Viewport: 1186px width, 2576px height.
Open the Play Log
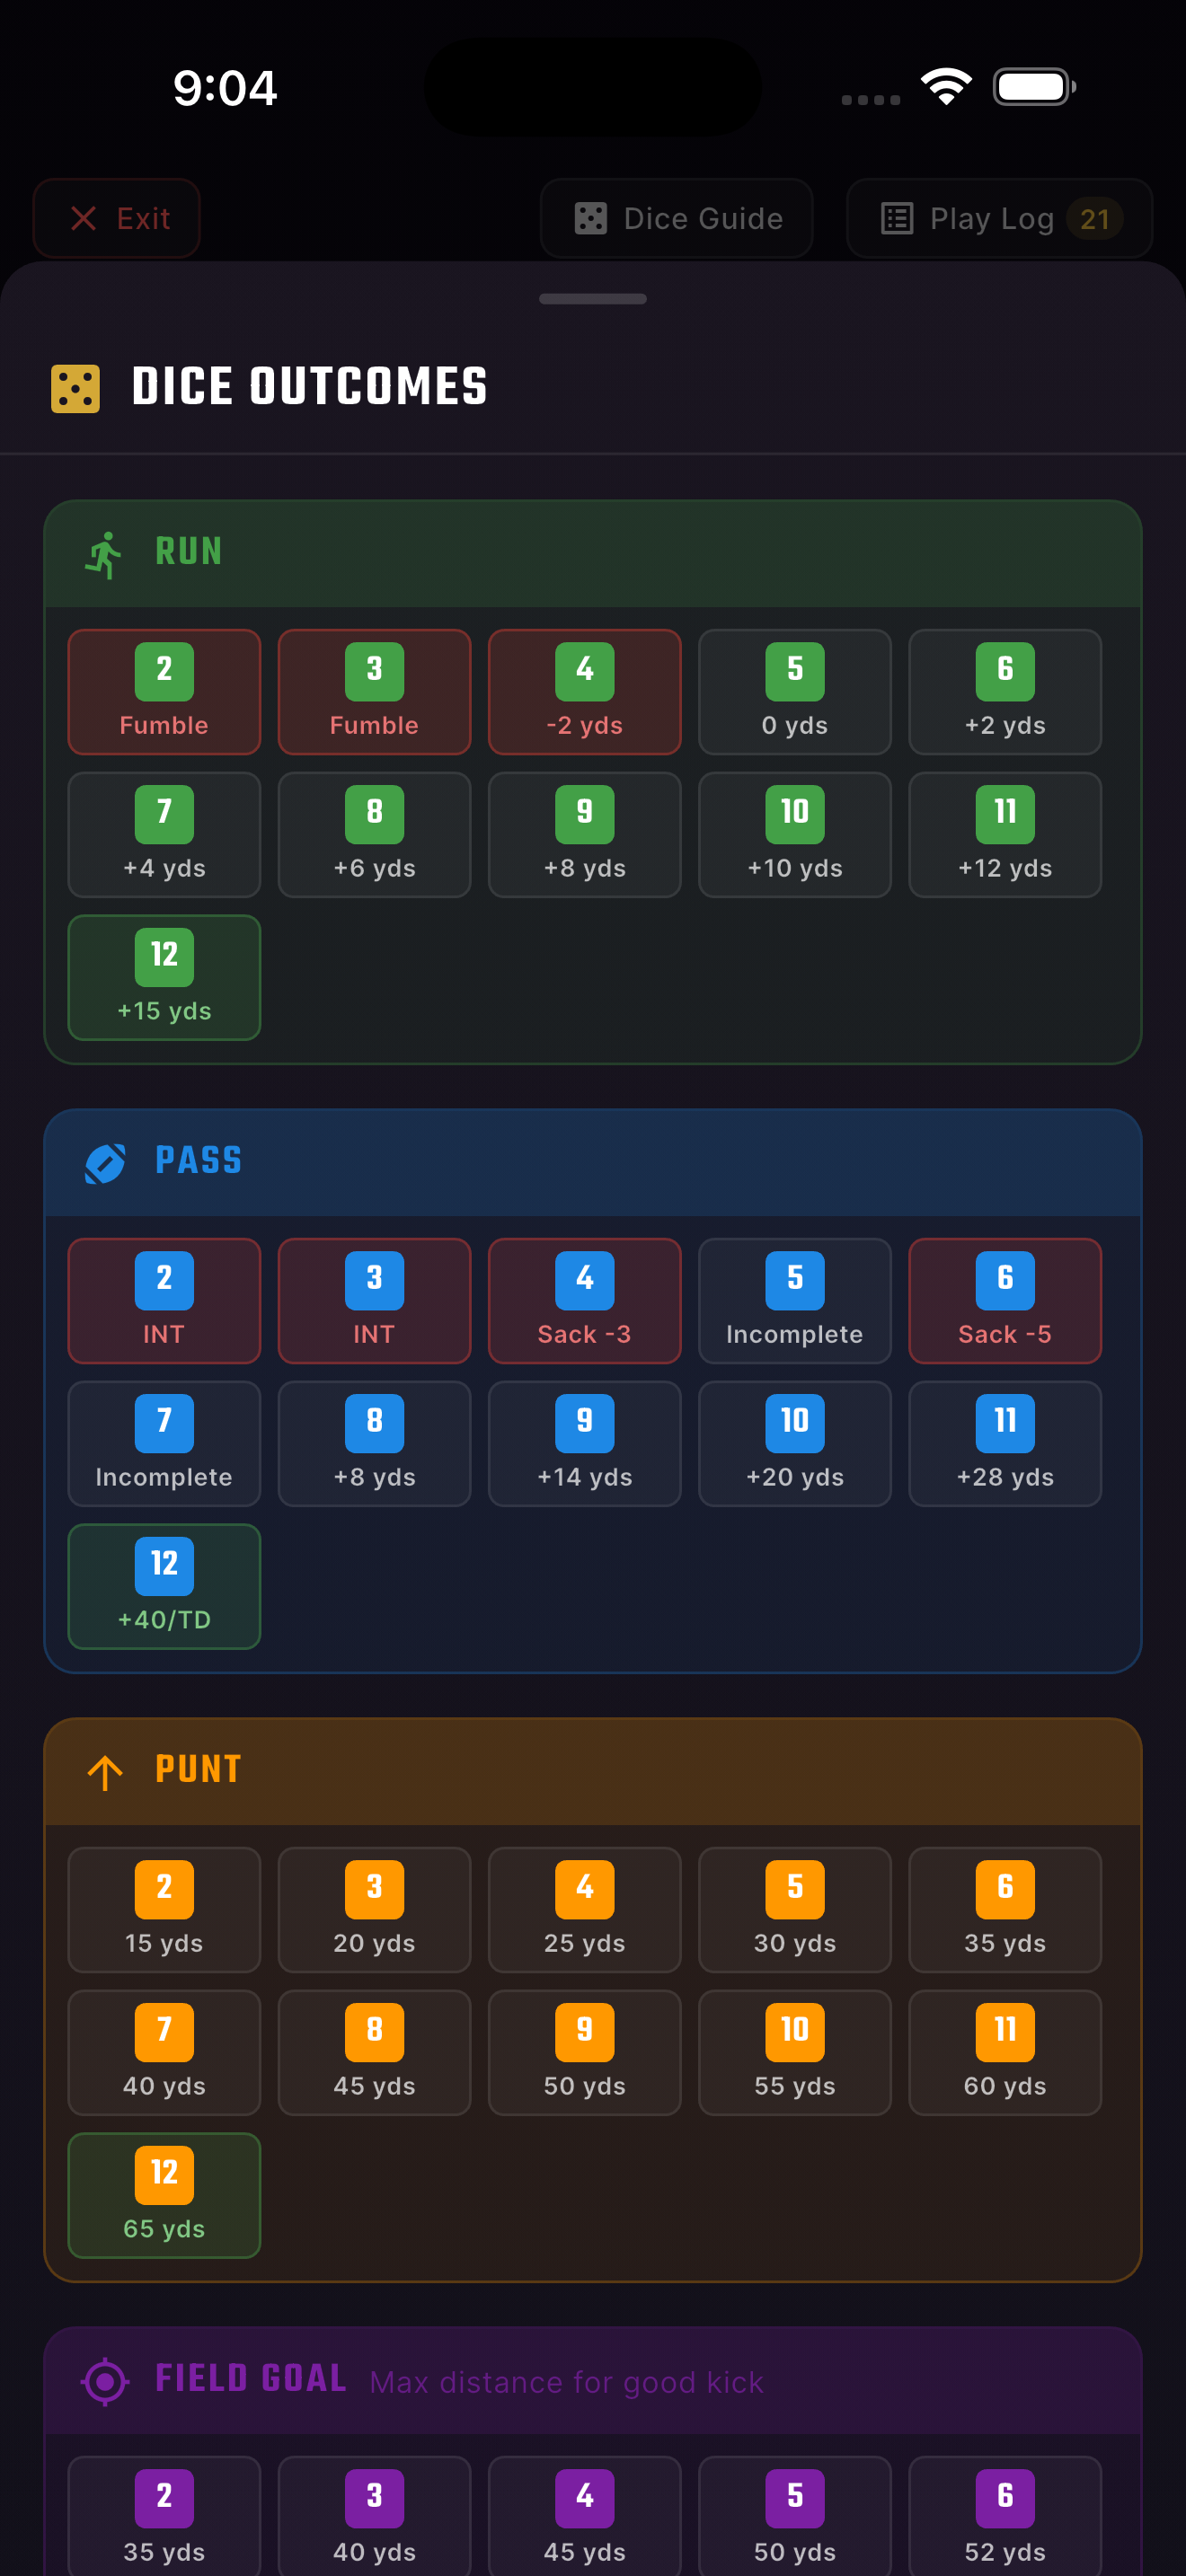point(998,218)
